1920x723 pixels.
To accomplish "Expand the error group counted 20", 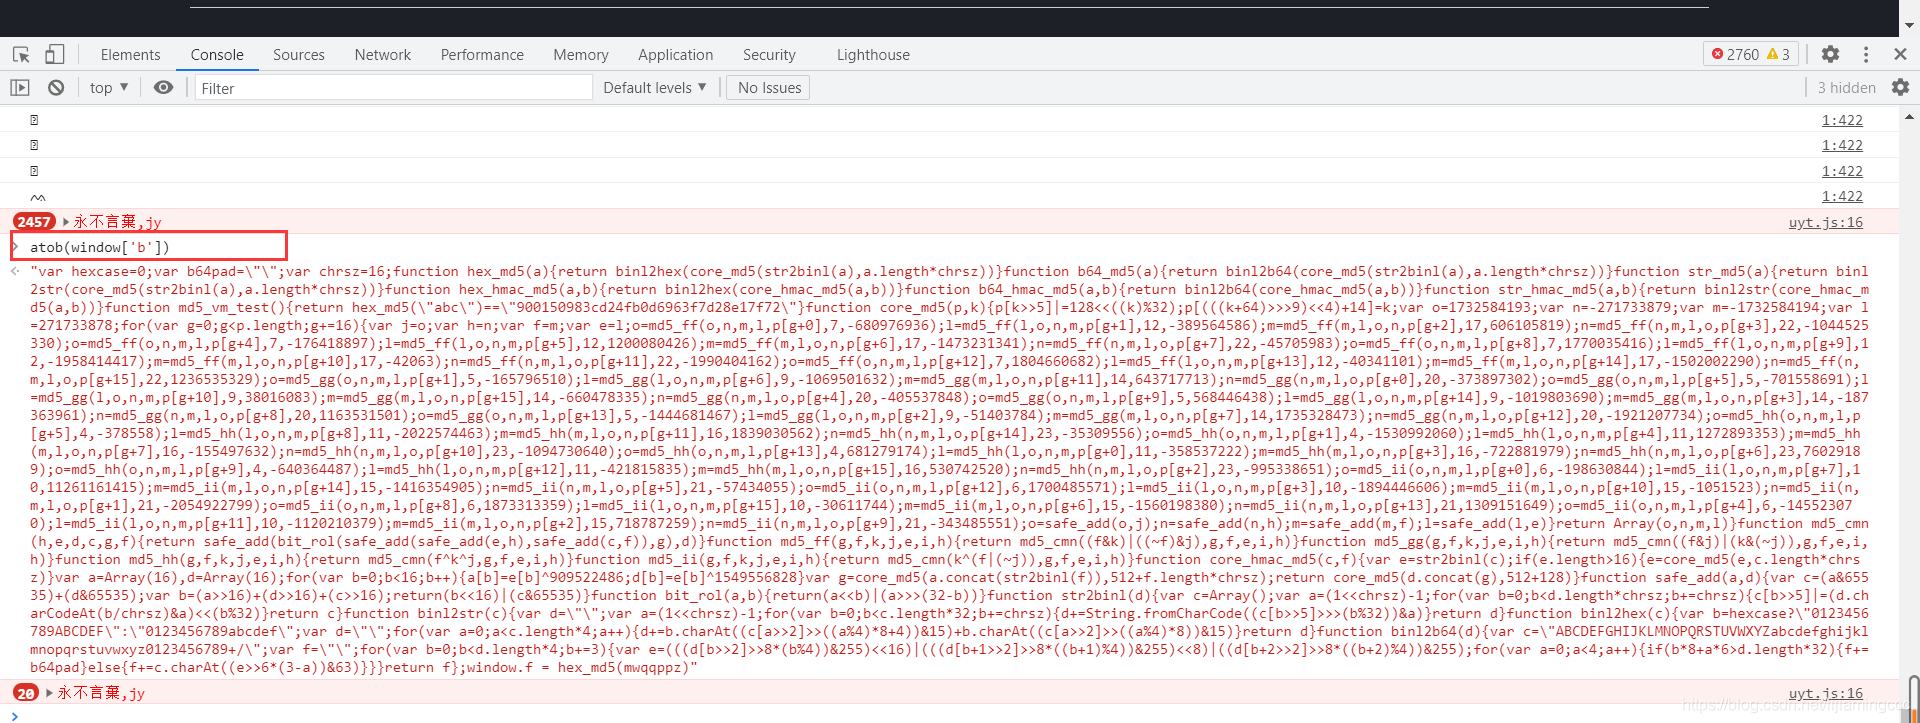I will pyautogui.click(x=50, y=692).
